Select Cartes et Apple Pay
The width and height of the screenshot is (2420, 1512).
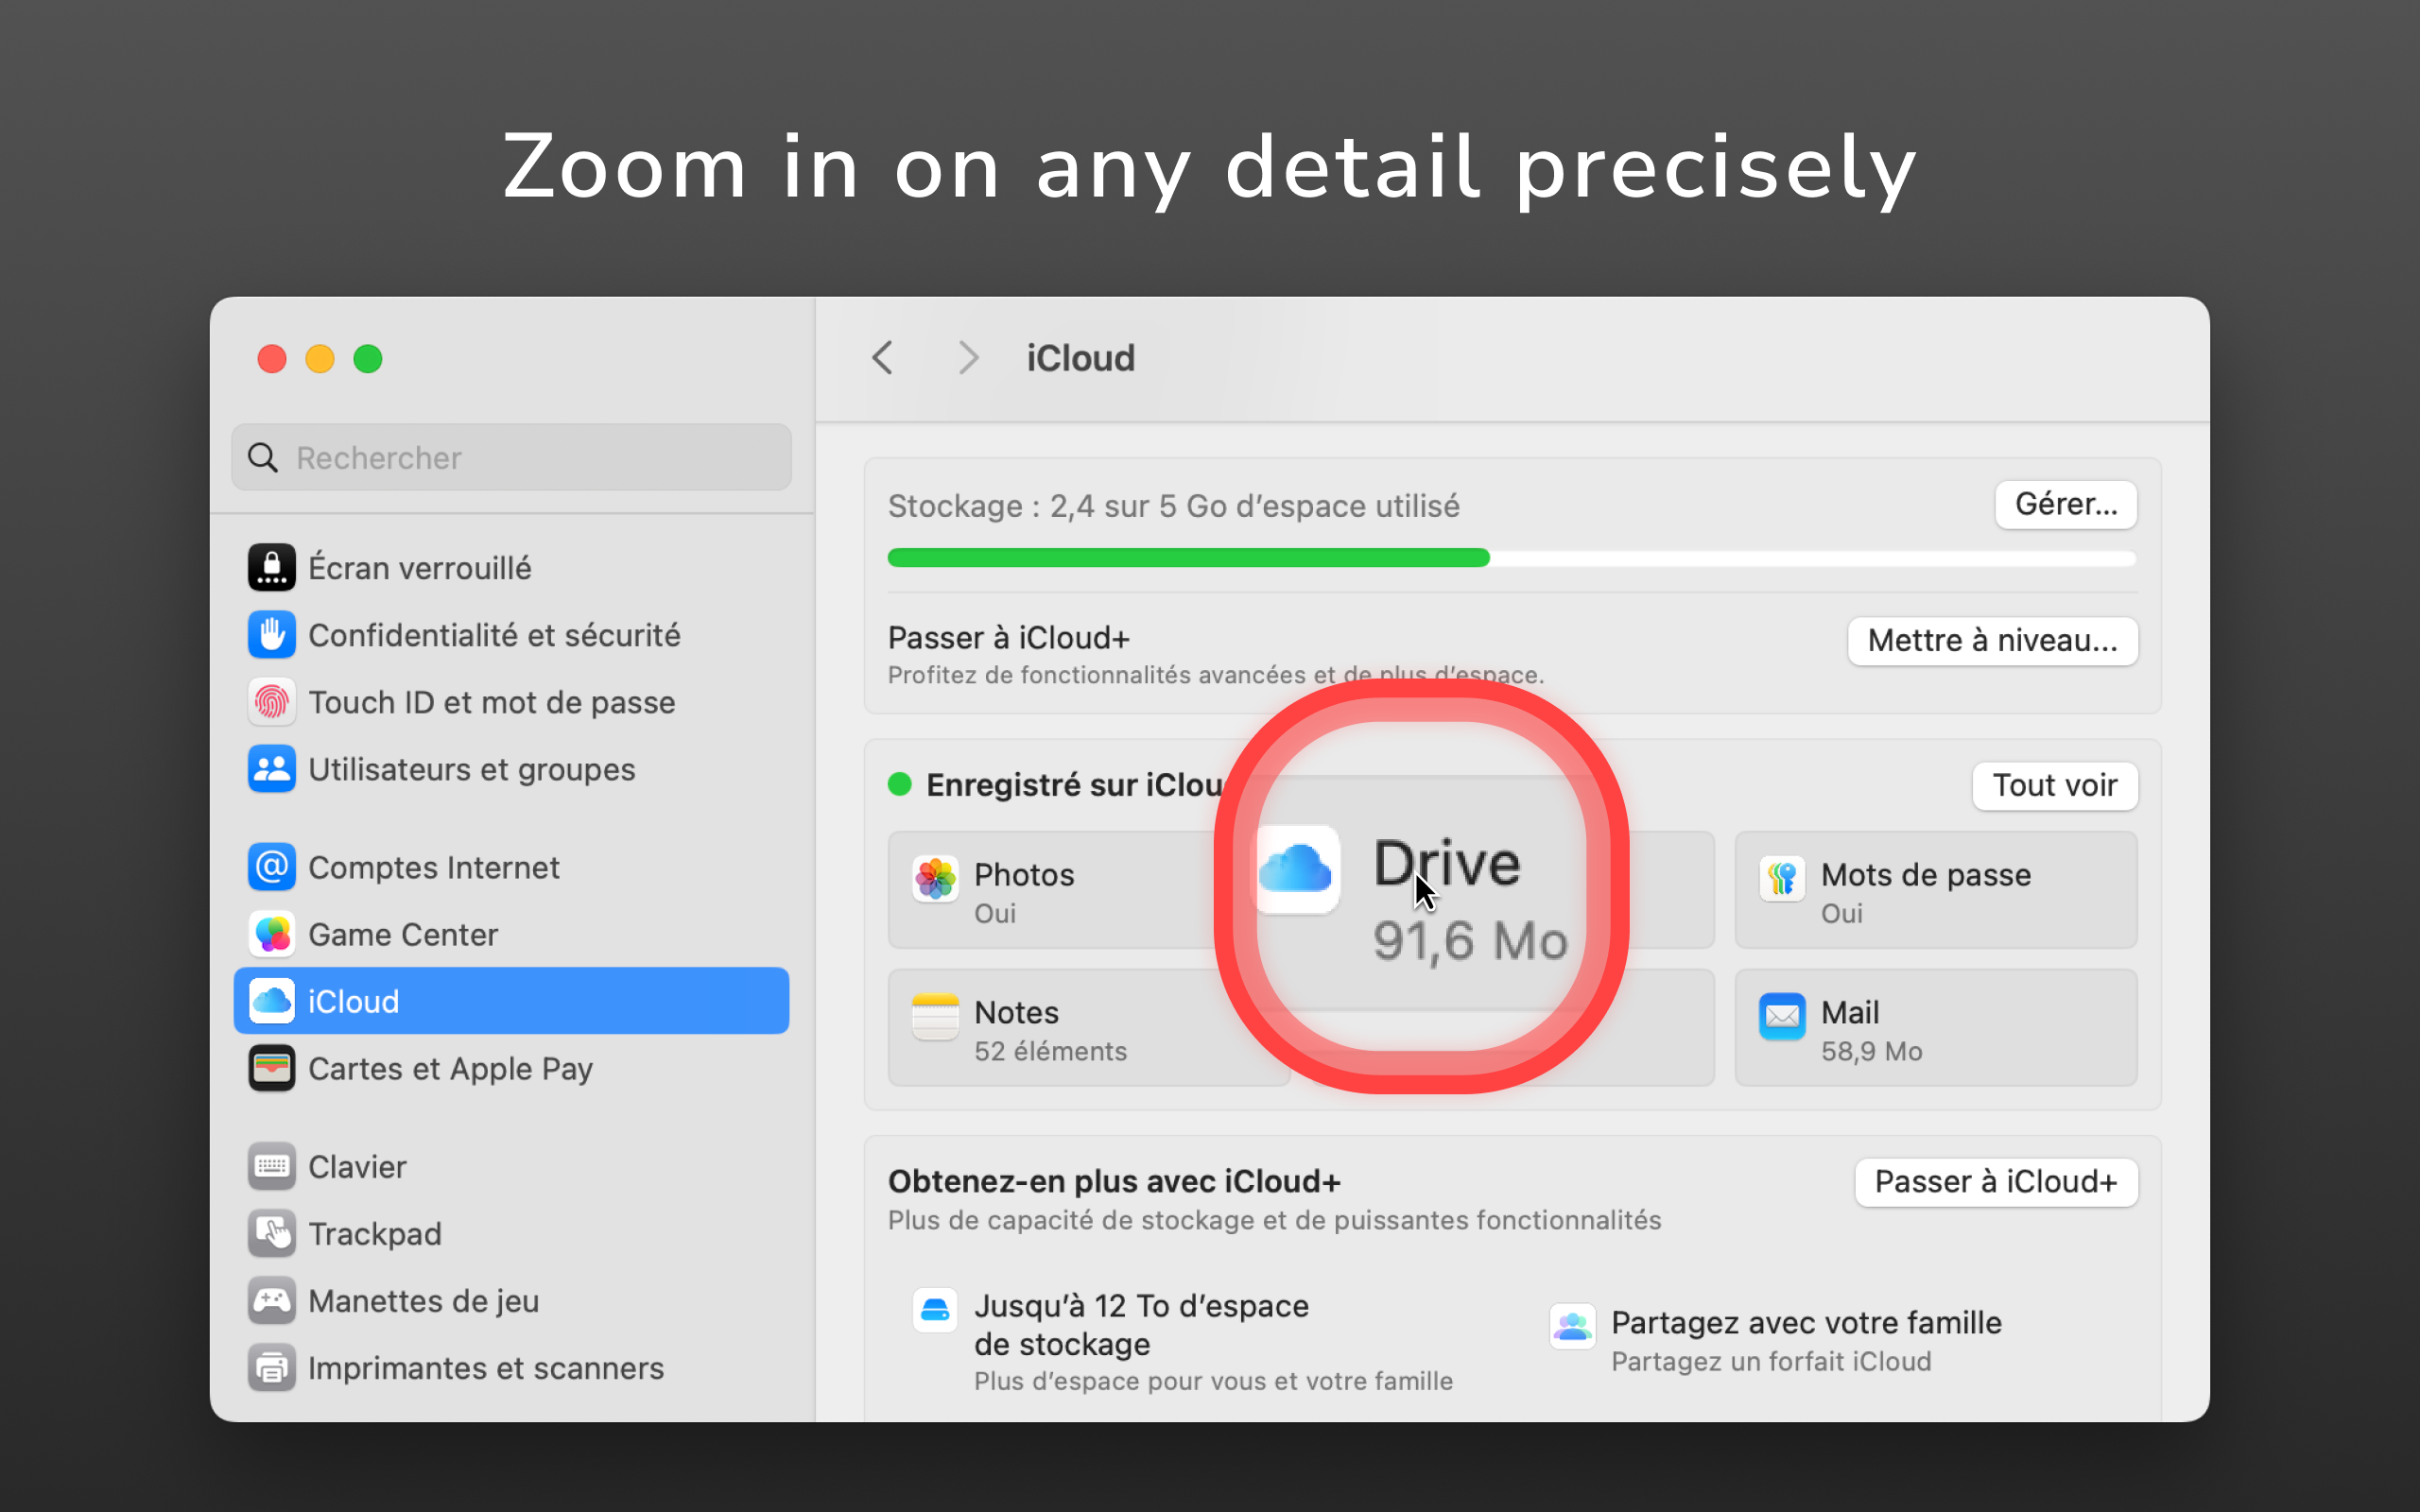[x=511, y=1068]
